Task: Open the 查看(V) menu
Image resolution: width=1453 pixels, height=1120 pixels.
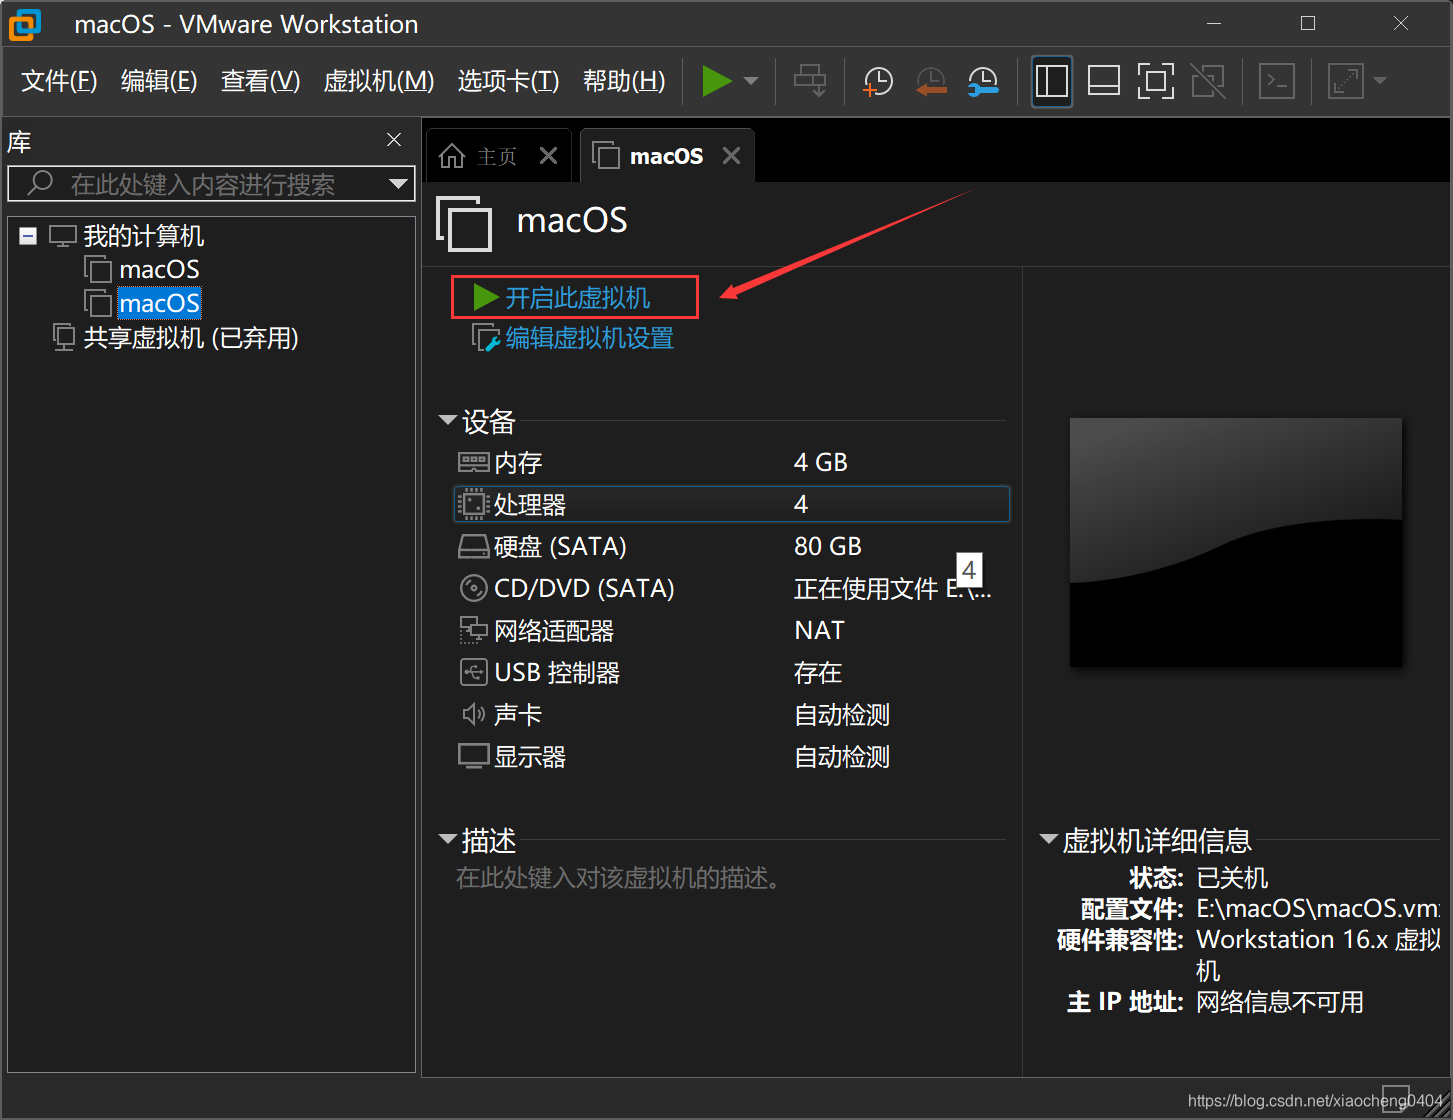Action: 260,81
